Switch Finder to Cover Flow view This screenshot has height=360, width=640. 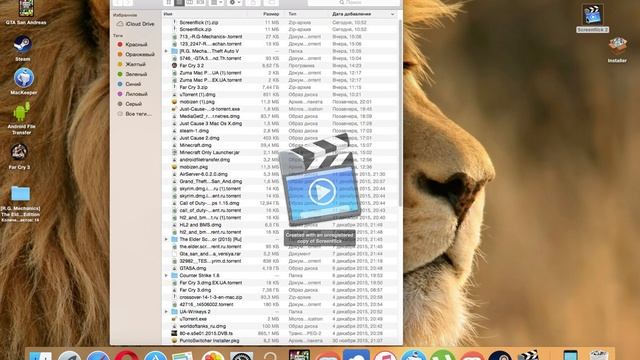[200, 2]
